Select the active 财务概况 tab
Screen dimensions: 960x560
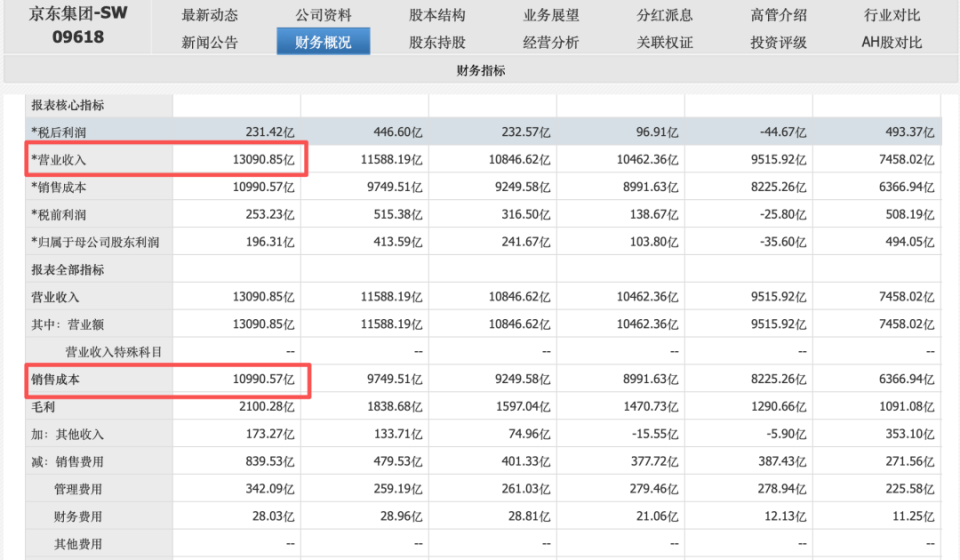pyautogui.click(x=323, y=42)
